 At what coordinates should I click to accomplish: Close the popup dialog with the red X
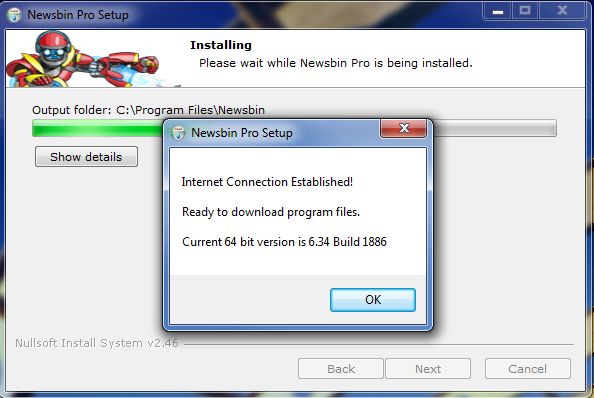403,129
